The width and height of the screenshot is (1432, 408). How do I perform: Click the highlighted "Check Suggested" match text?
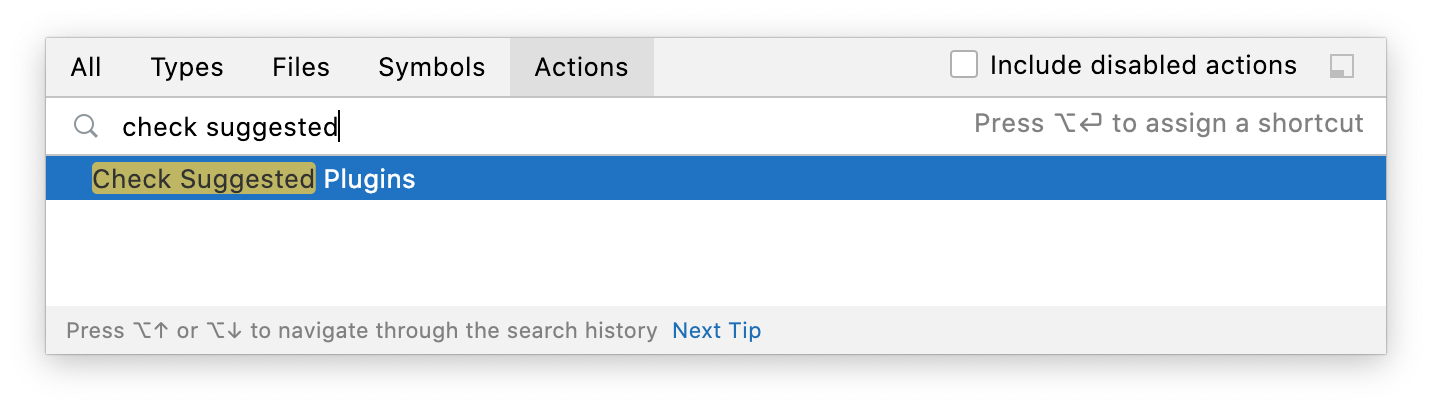pyautogui.click(x=203, y=179)
